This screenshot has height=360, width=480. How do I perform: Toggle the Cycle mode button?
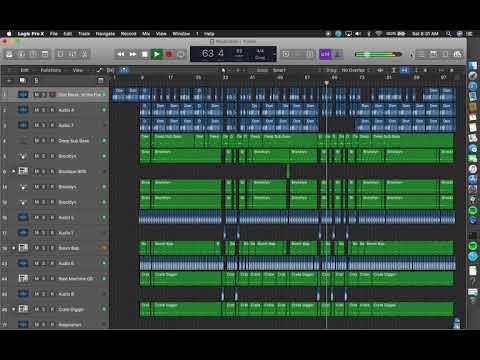click(181, 54)
